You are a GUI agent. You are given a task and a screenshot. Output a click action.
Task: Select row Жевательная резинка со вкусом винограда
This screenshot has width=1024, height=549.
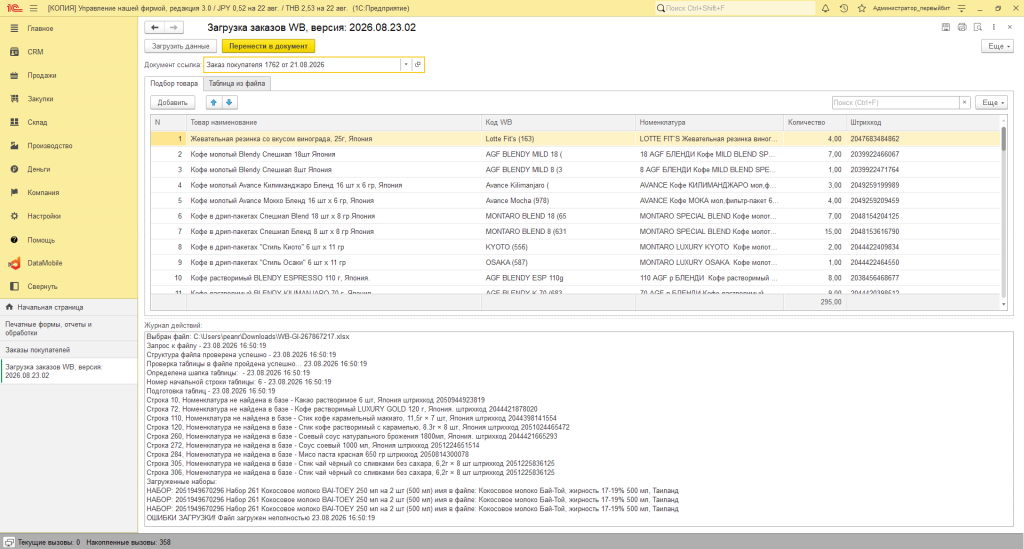(575, 138)
